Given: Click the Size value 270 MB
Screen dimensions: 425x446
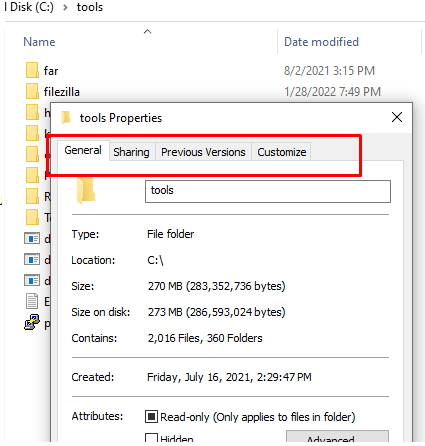Looking at the screenshot, I should coord(217,286).
